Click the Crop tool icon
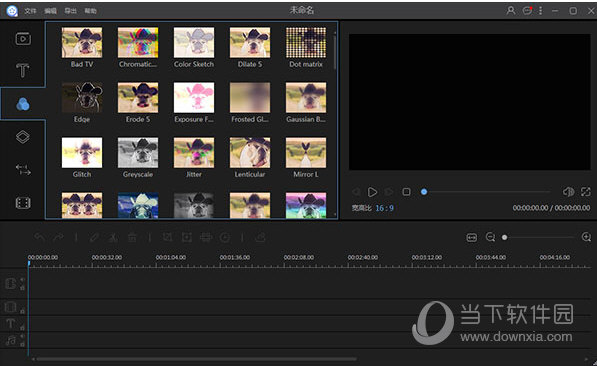The width and height of the screenshot is (597, 366). pos(167,238)
